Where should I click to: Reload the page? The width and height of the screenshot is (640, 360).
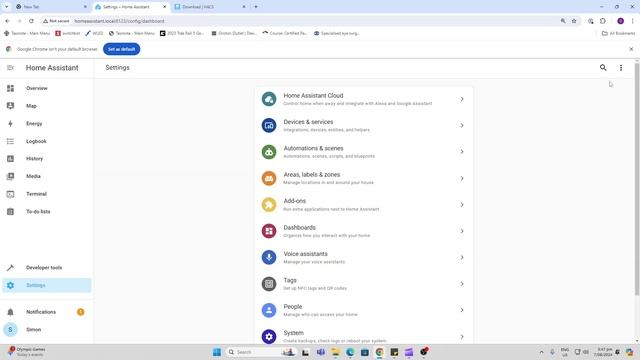pyautogui.click(x=31, y=21)
